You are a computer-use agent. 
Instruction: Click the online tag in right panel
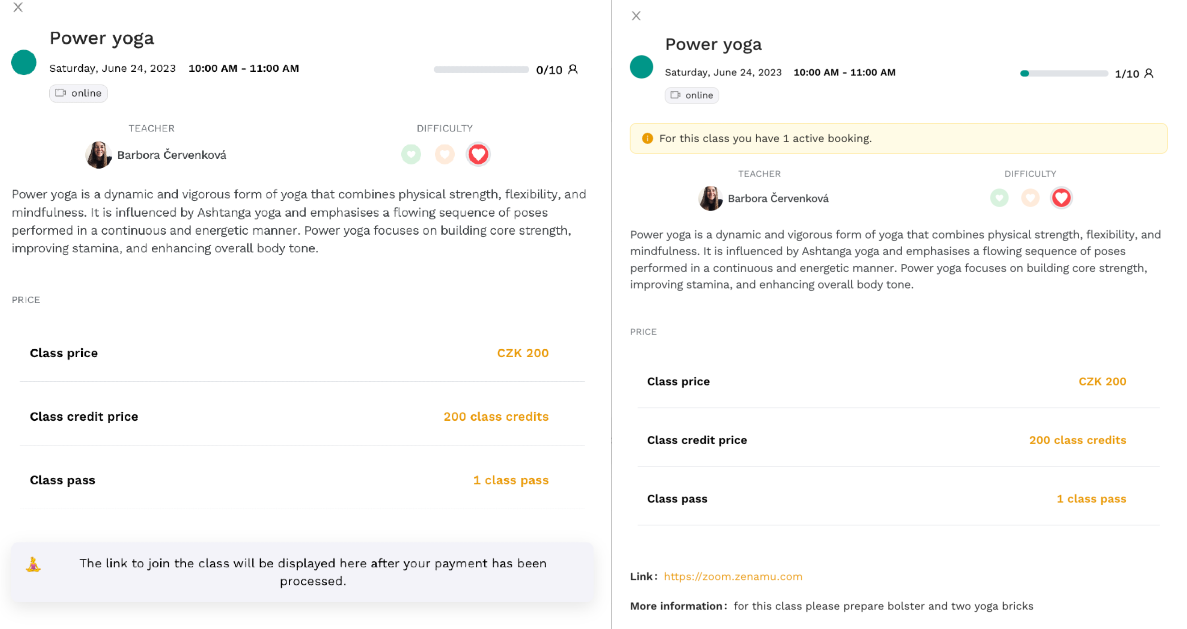pos(692,95)
